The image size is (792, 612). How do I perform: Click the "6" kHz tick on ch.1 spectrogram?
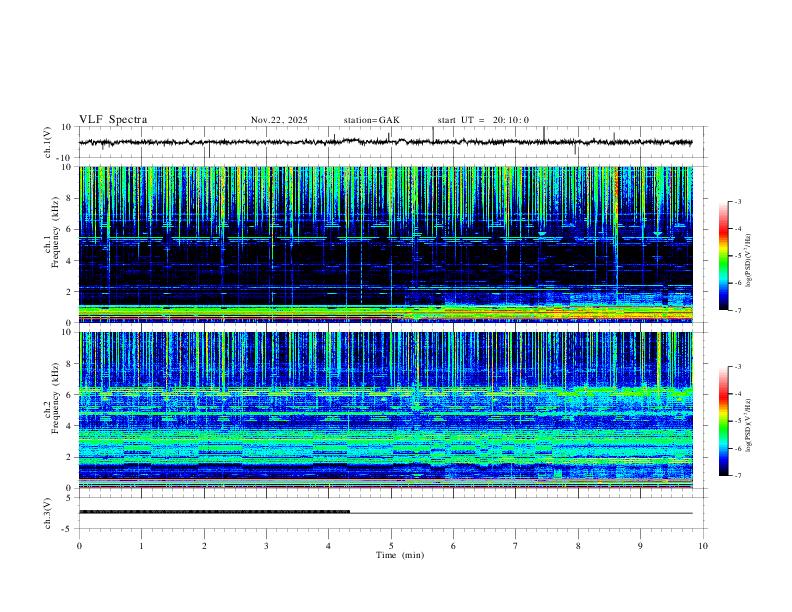pos(69,229)
